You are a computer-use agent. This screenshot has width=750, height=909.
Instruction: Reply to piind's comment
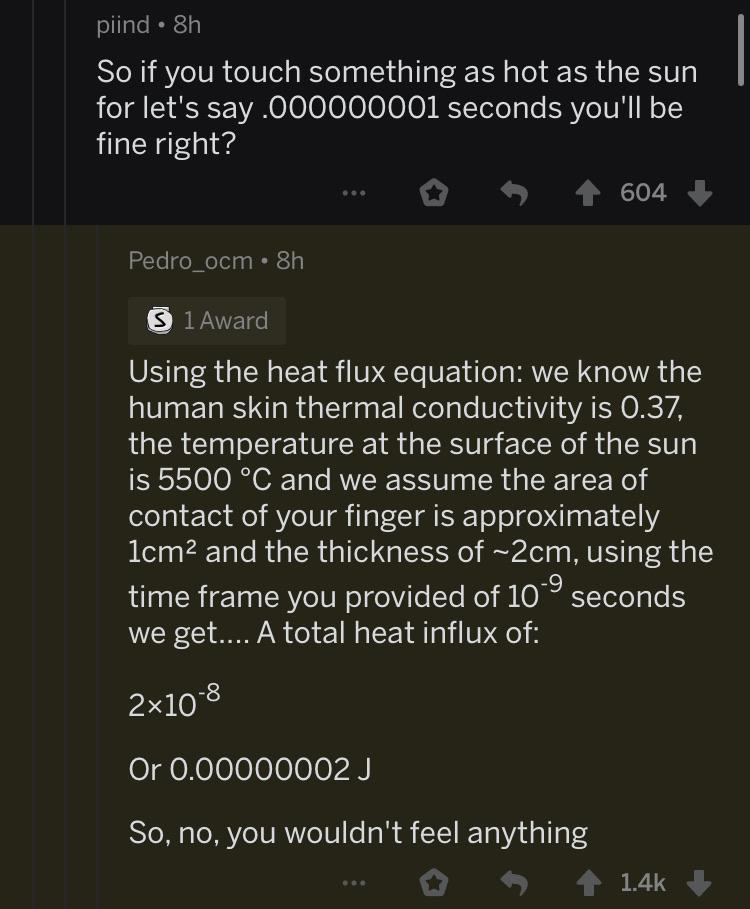[x=514, y=192]
